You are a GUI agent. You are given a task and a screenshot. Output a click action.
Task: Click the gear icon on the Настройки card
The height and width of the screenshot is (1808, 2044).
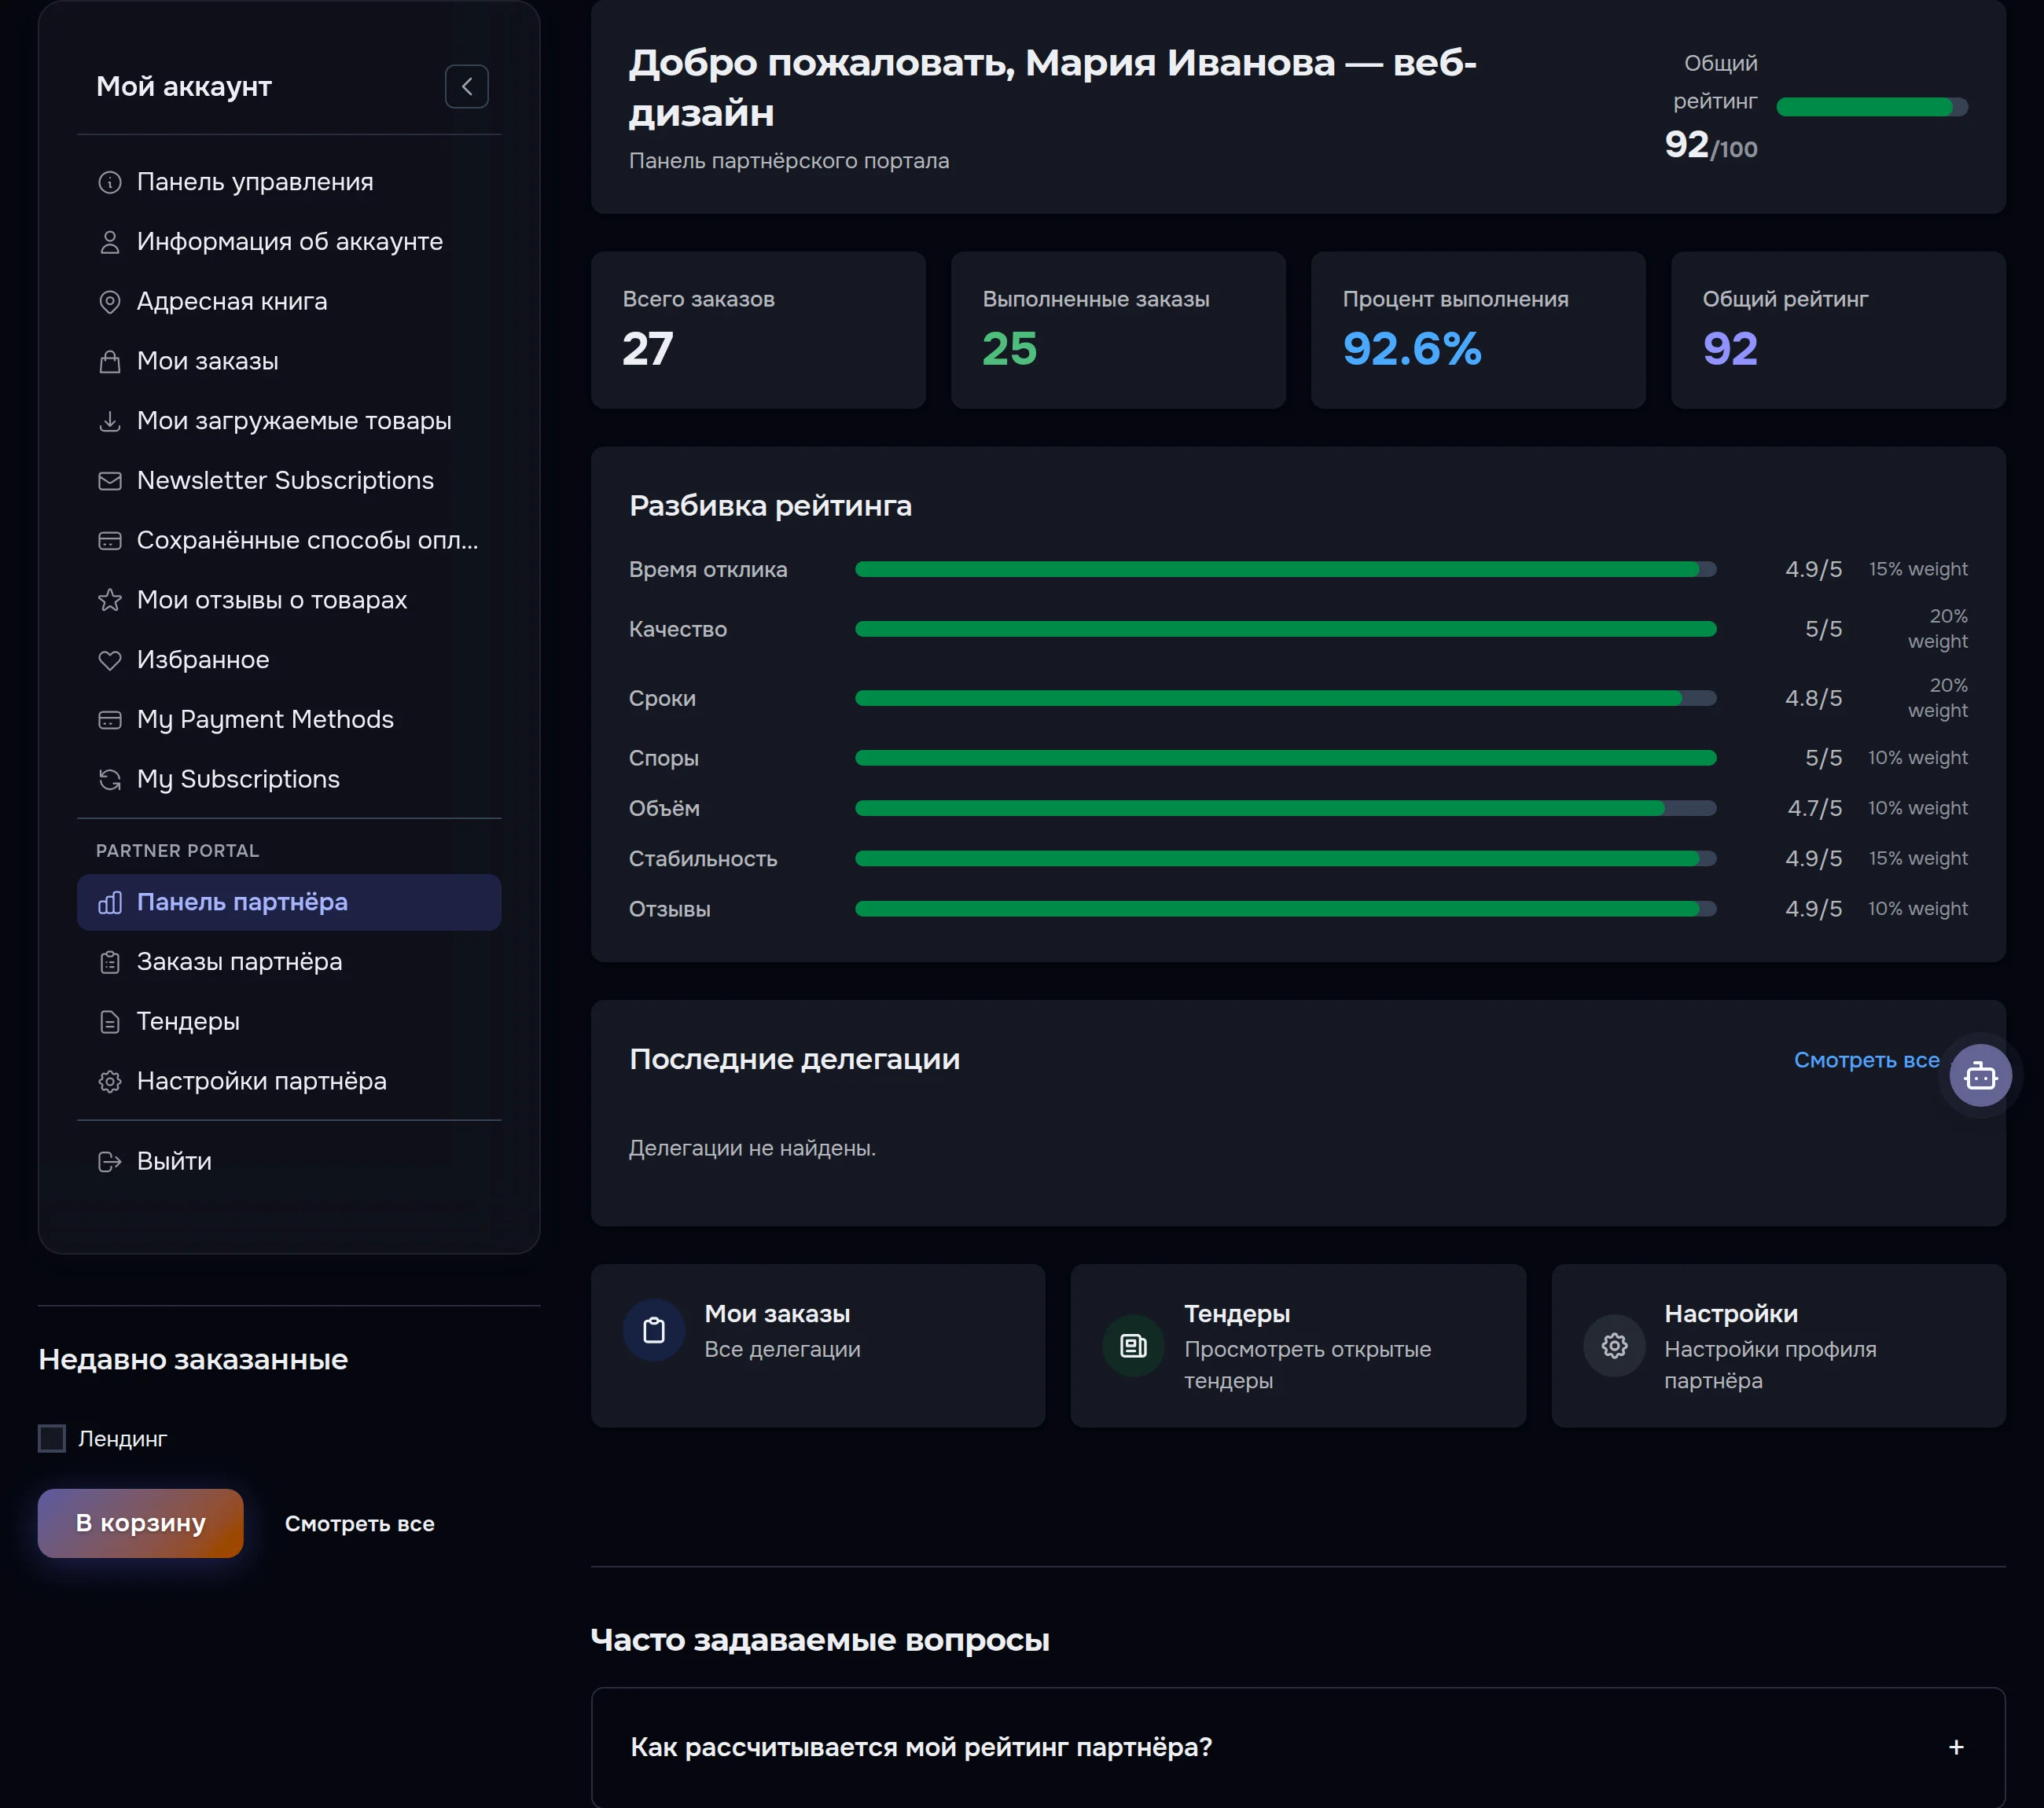1614,1346
